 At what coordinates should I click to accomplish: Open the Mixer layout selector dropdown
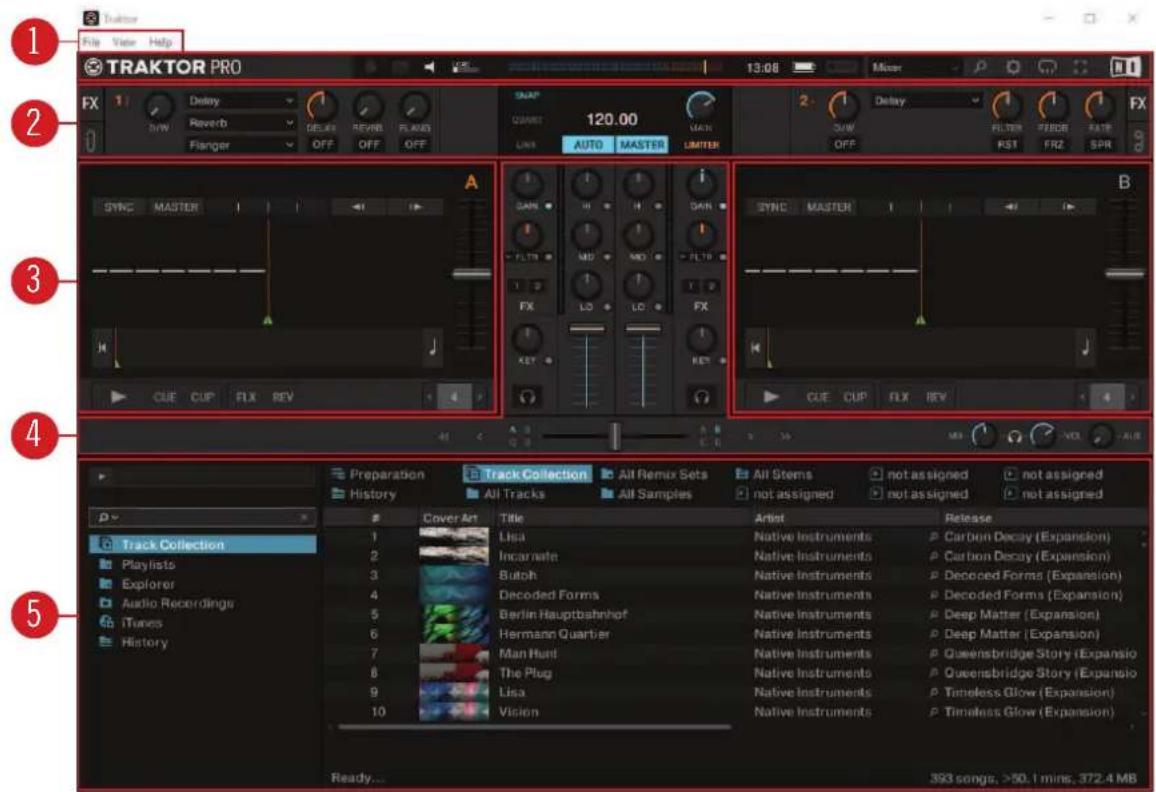click(915, 67)
